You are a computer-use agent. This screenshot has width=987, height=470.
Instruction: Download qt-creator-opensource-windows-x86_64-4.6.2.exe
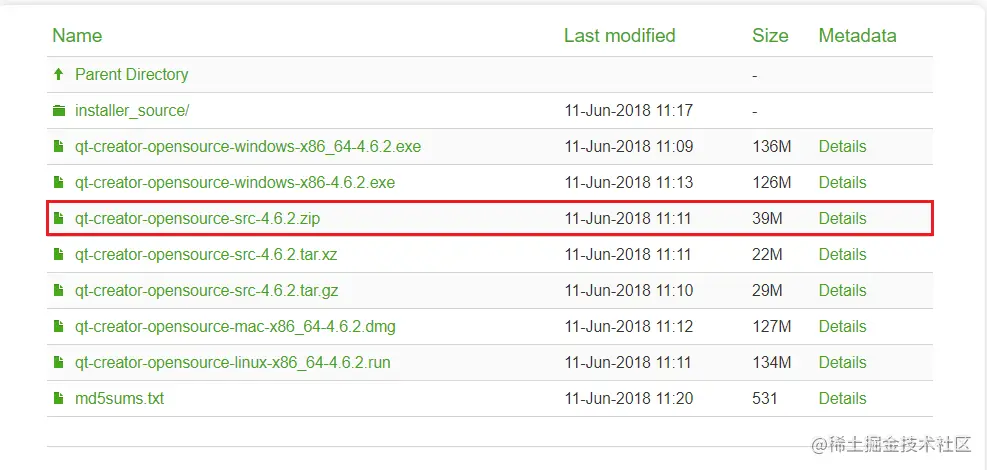click(x=248, y=147)
